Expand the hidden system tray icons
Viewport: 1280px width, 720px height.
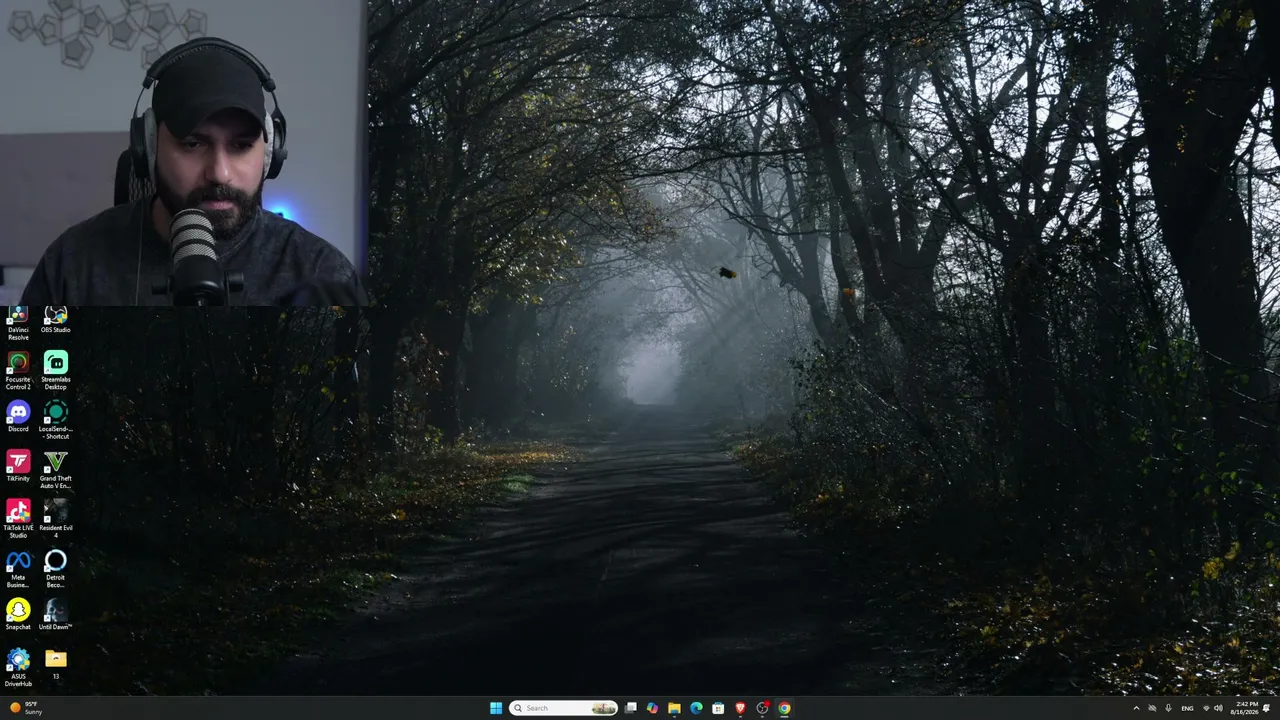point(1136,708)
